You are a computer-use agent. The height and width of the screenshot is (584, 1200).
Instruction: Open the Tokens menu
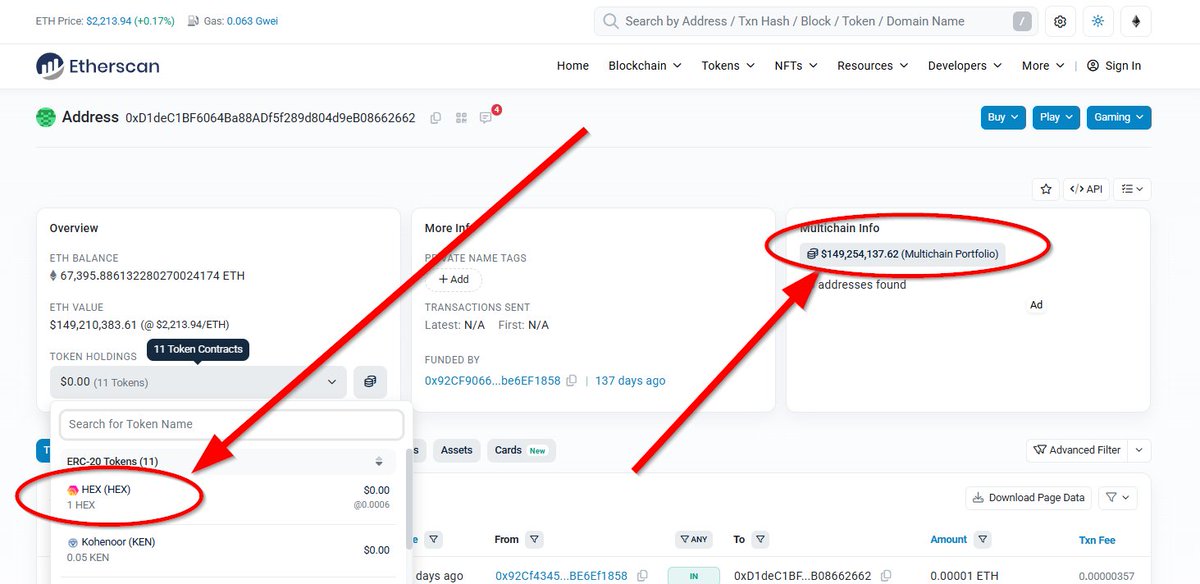[727, 66]
